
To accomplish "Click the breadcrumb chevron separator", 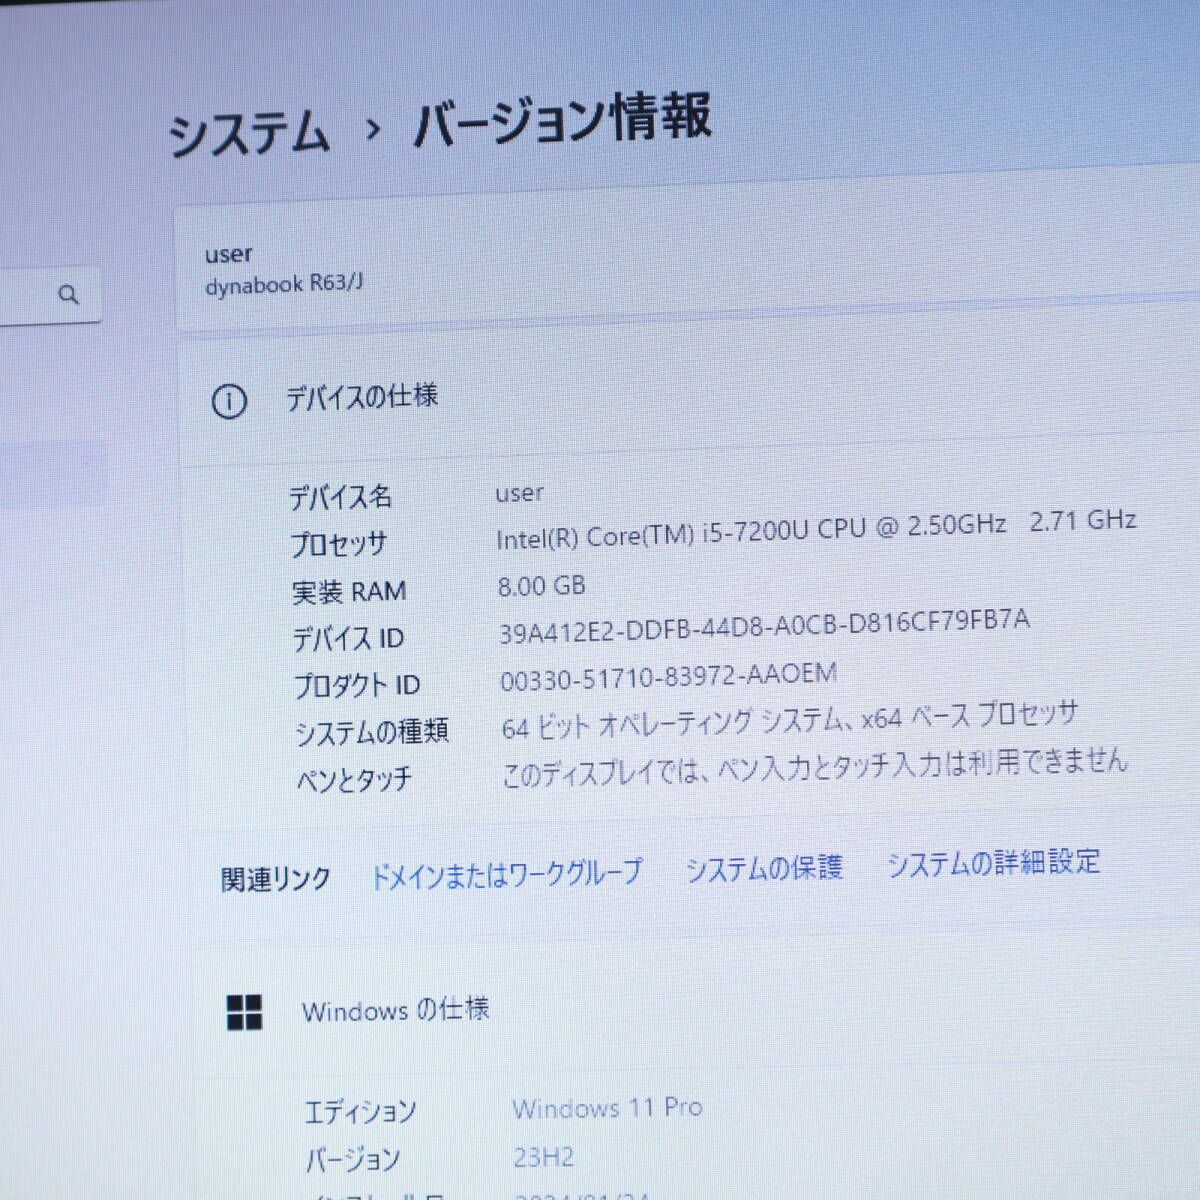I will click(x=373, y=129).
